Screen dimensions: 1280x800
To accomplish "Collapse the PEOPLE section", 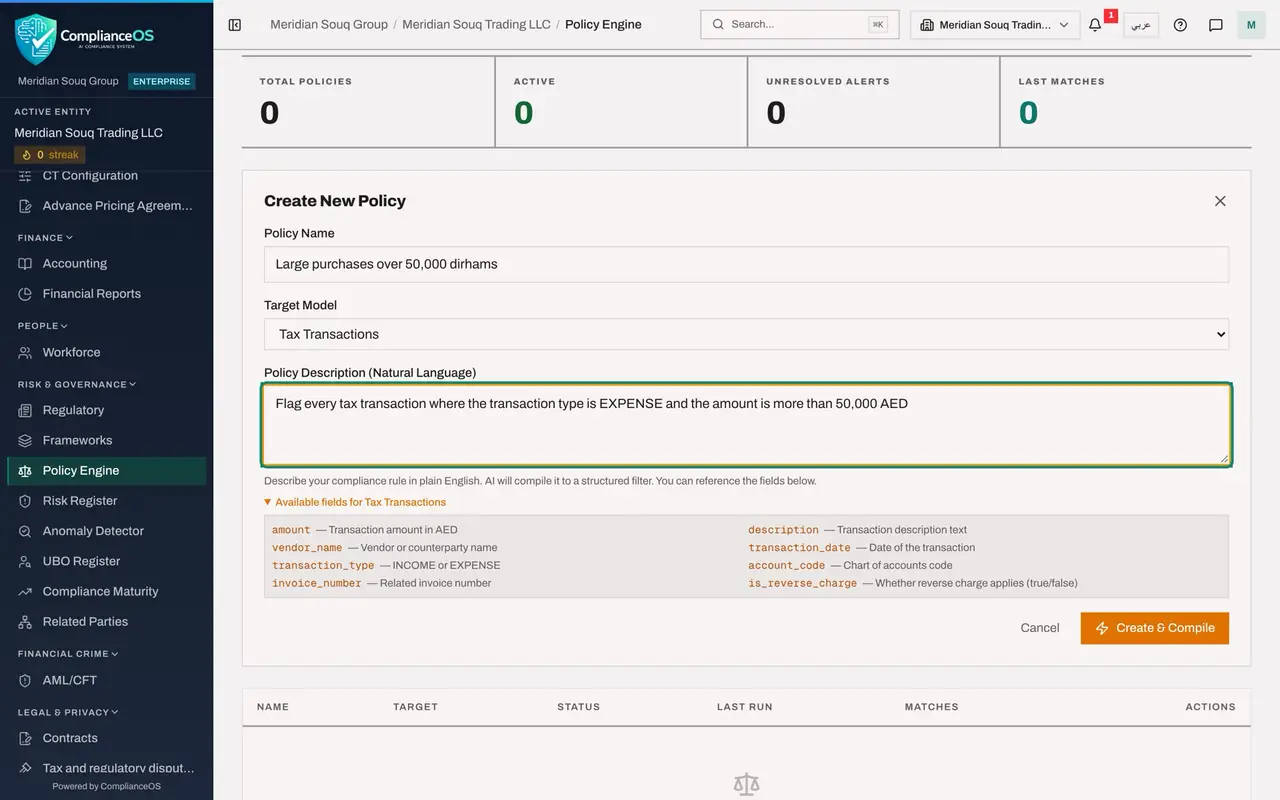I will click(43, 326).
